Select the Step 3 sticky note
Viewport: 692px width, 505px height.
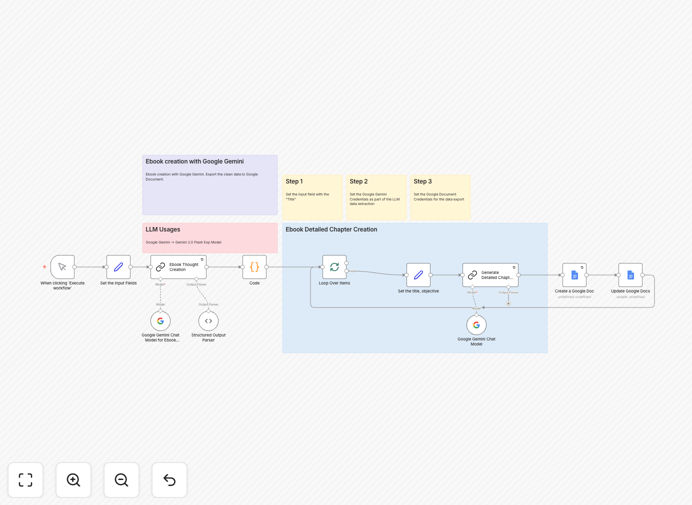440,197
